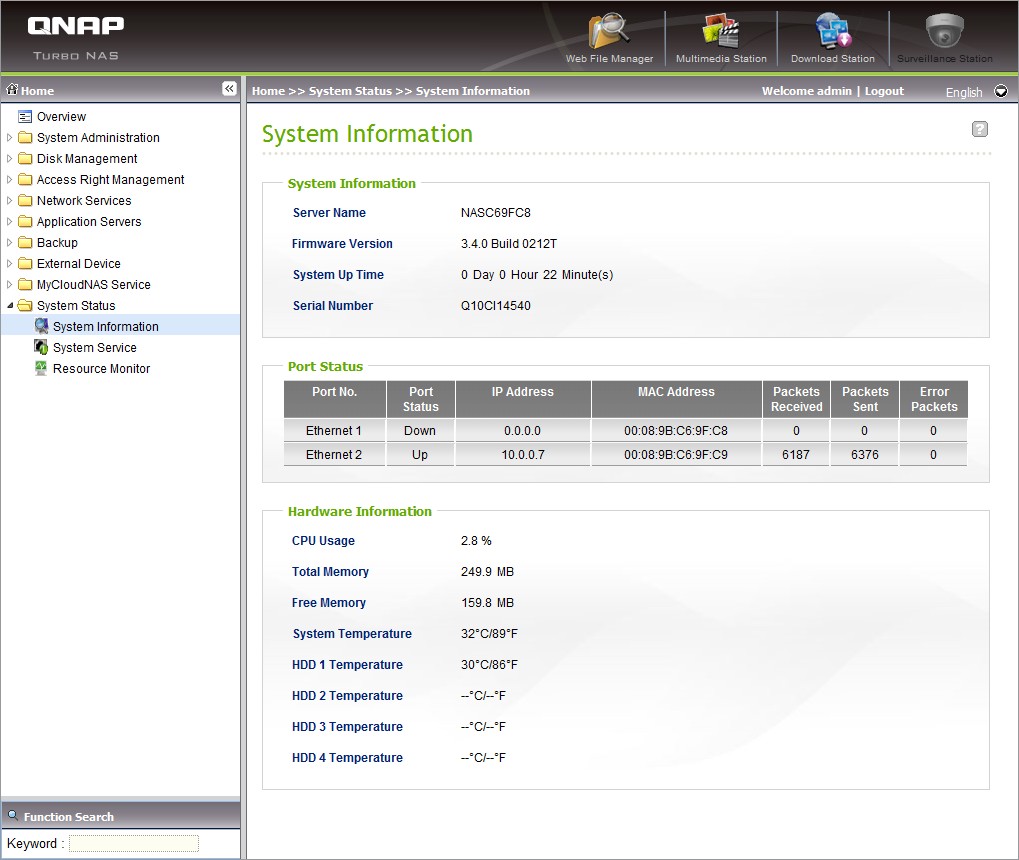Click the help question mark icon
1019x860 pixels.
coord(980,129)
